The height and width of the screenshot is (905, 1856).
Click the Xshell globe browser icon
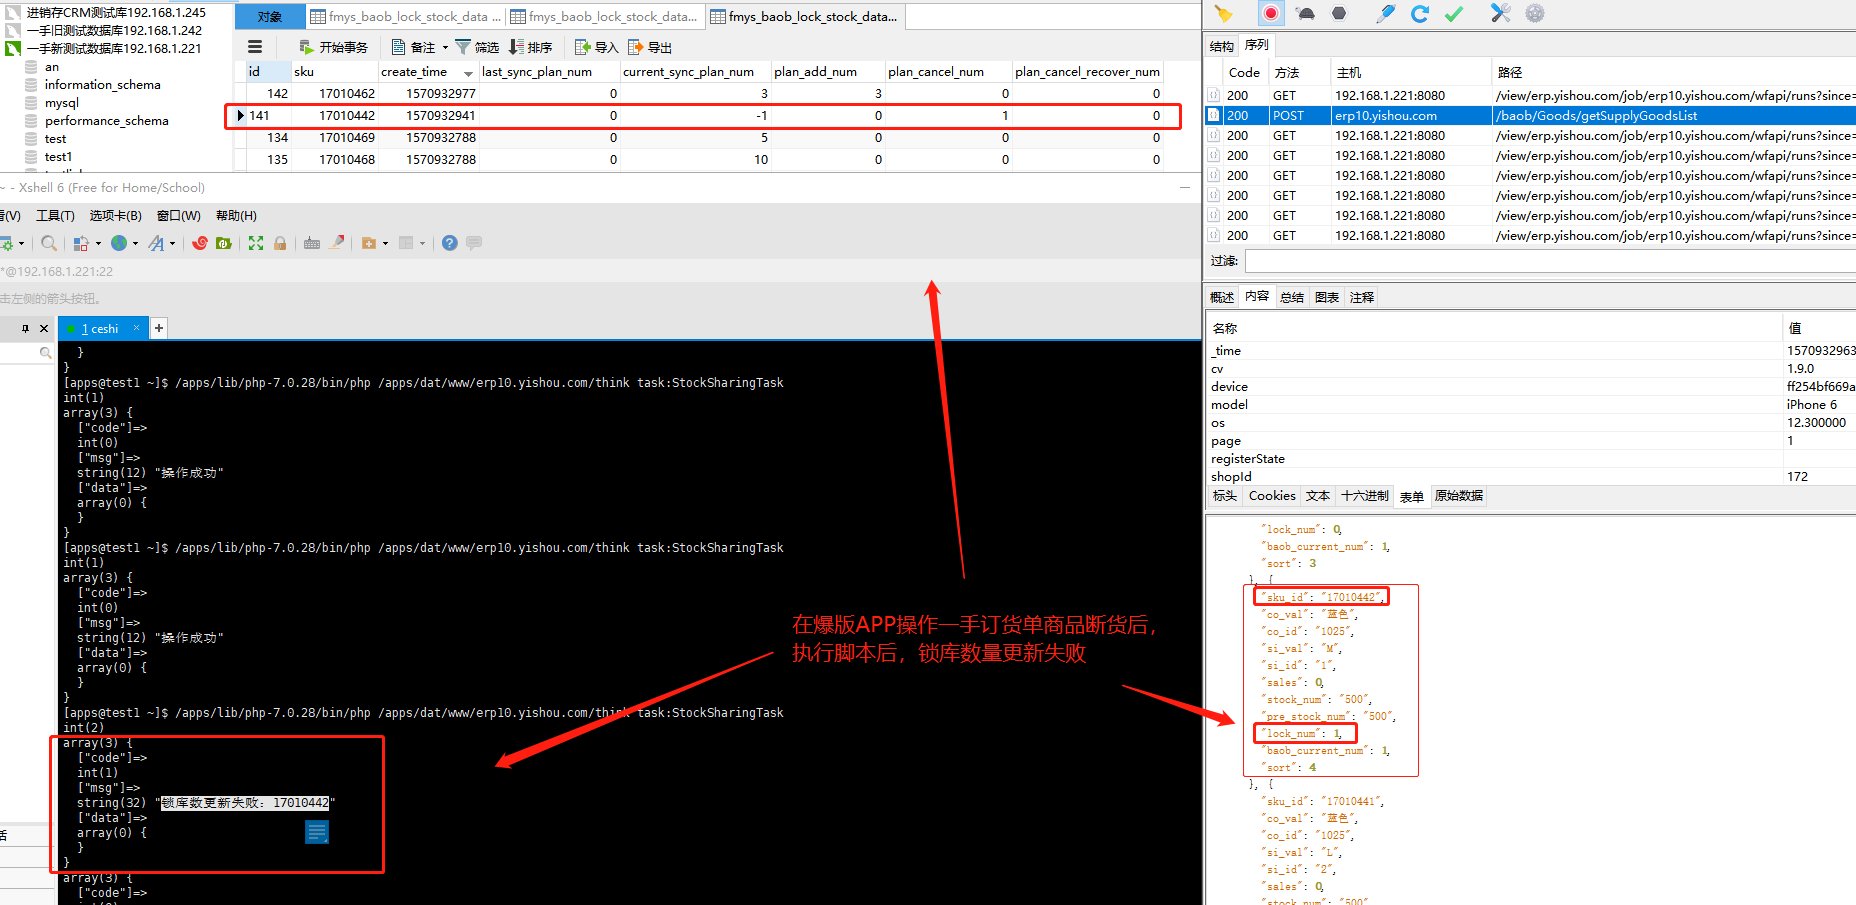pyautogui.click(x=119, y=243)
